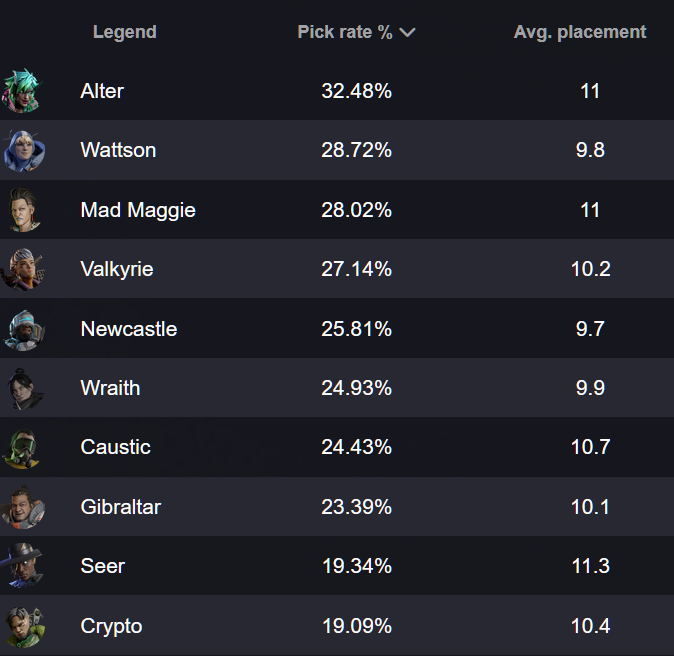
Task: Click the Mad Maggie name link
Action: click(138, 210)
